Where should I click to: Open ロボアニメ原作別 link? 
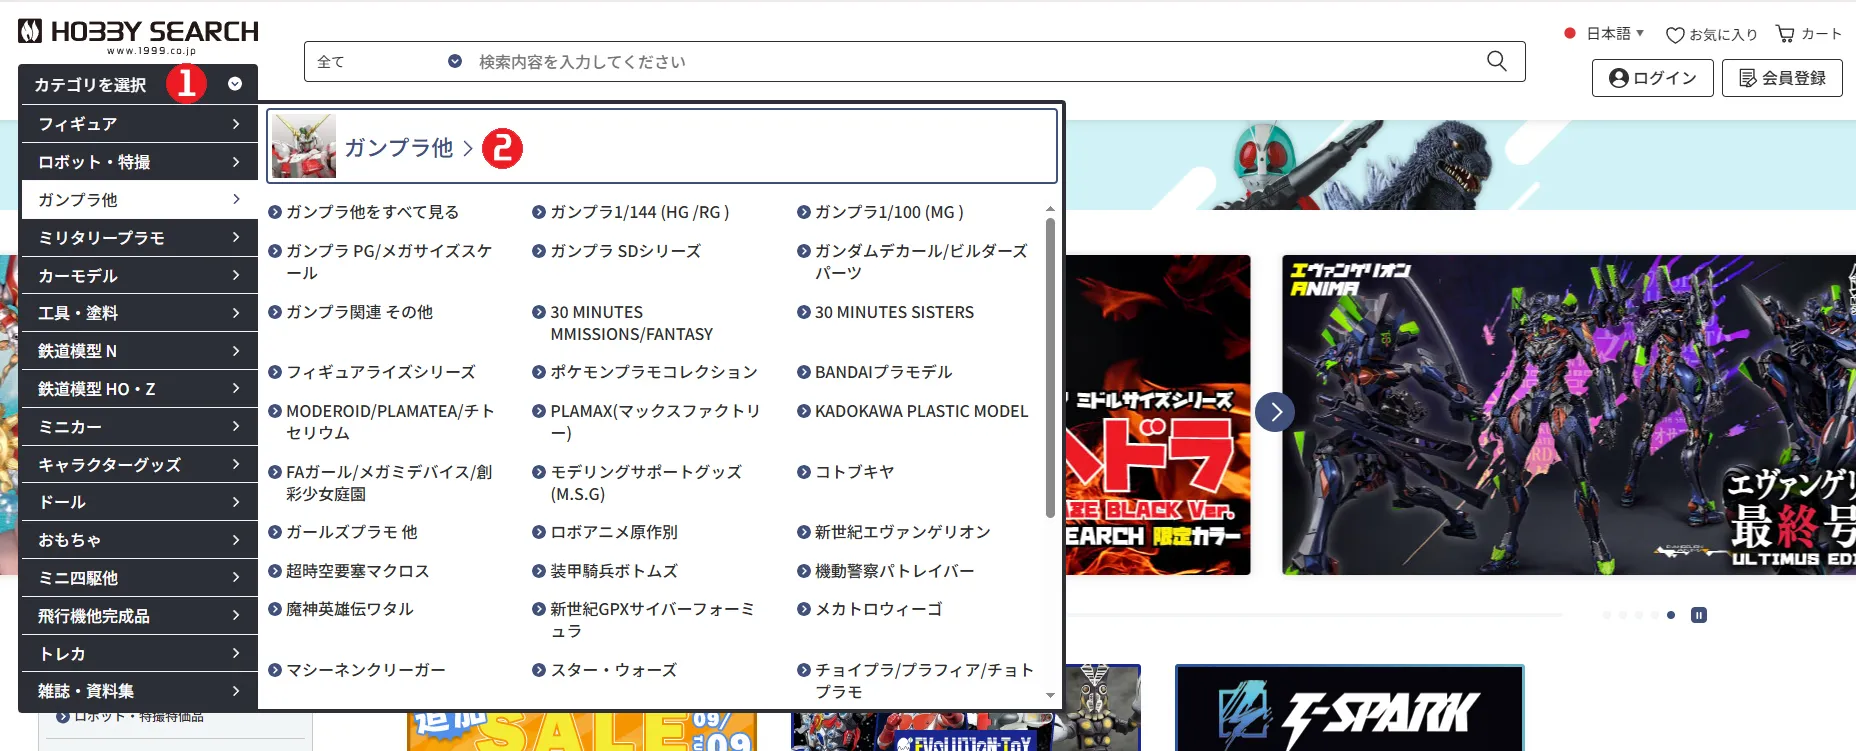pyautogui.click(x=614, y=532)
